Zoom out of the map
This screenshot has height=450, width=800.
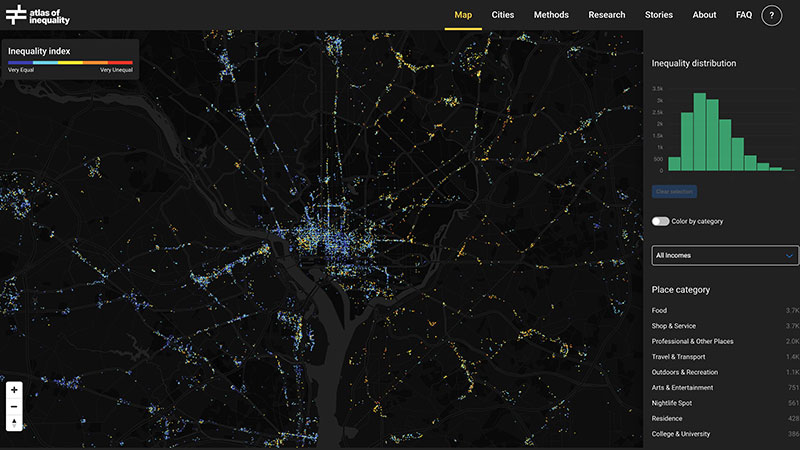tap(14, 407)
